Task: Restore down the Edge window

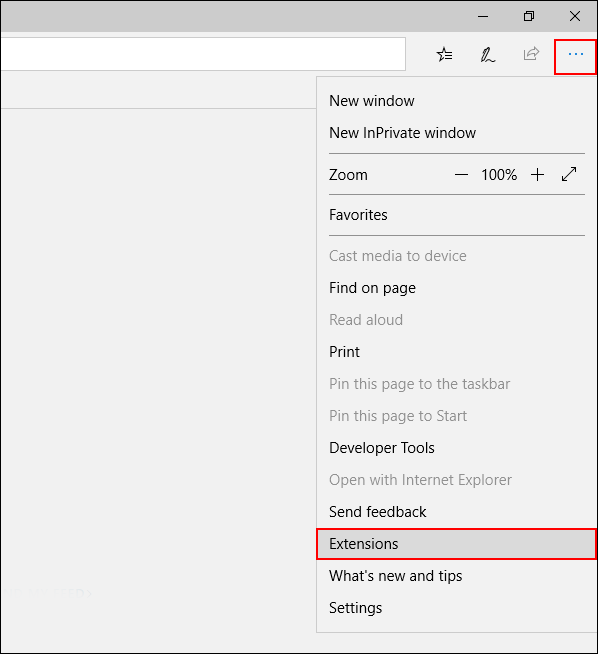Action: 529,16
